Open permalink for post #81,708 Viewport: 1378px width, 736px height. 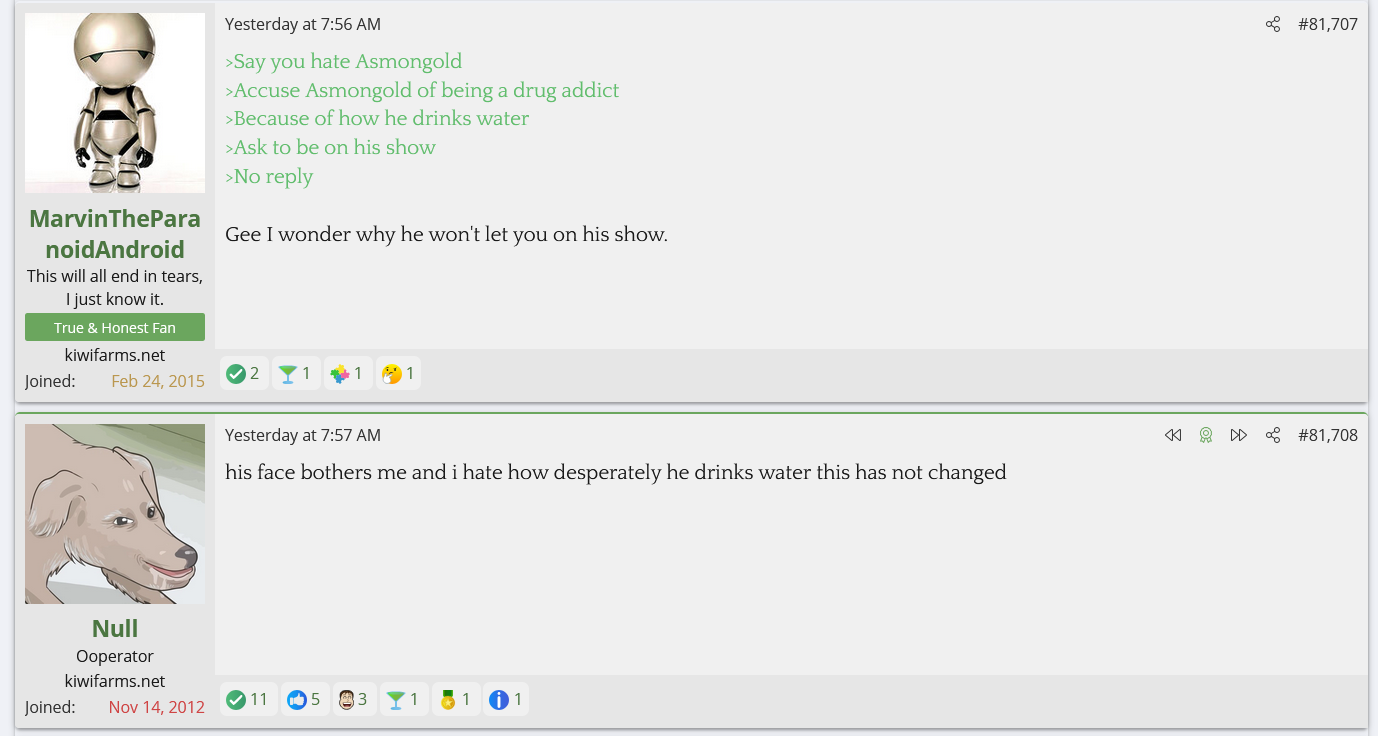pos(1327,435)
